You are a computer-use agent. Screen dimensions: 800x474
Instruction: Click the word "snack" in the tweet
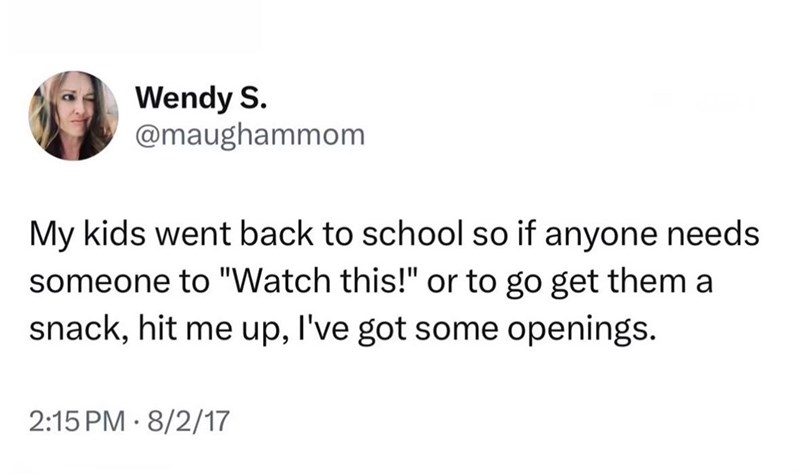(x=76, y=329)
